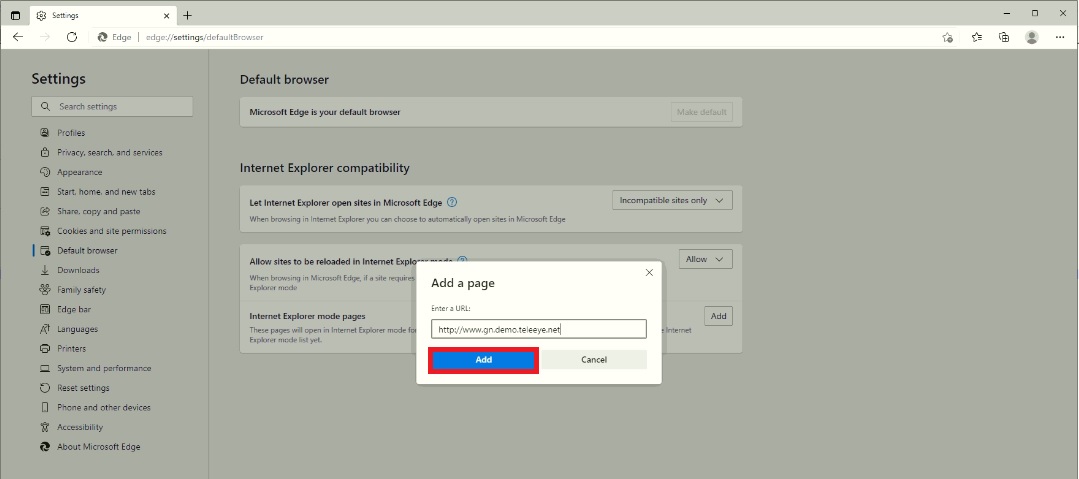Close the Settings tab
Image resolution: width=1079 pixels, height=479 pixels.
point(167,15)
